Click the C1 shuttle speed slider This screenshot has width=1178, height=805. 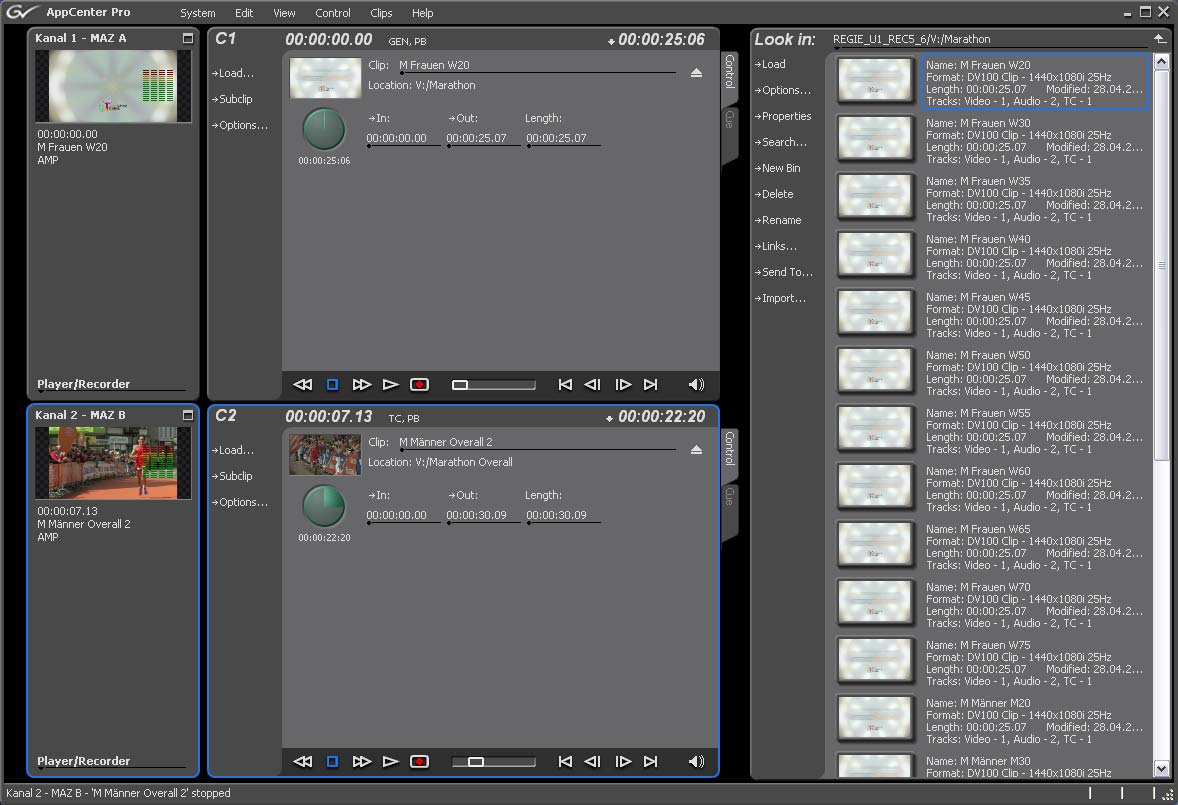[494, 384]
